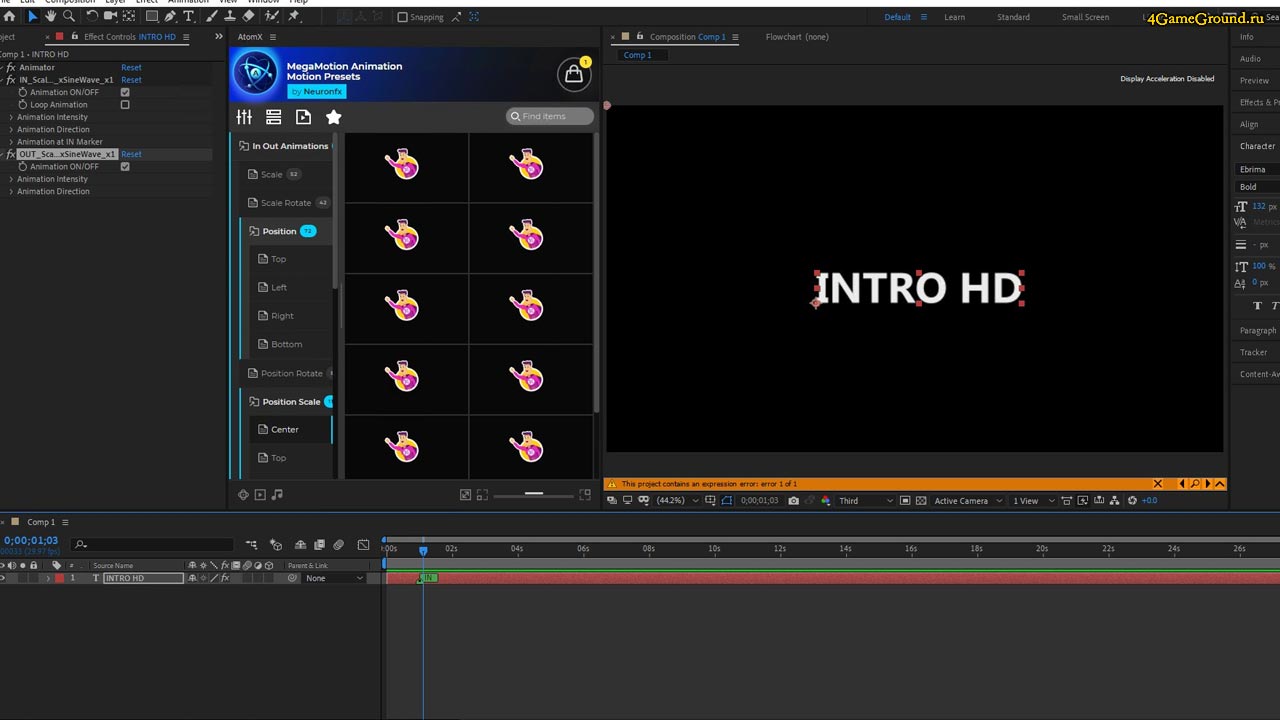Click the AtomX control sliders icon

click(x=244, y=117)
